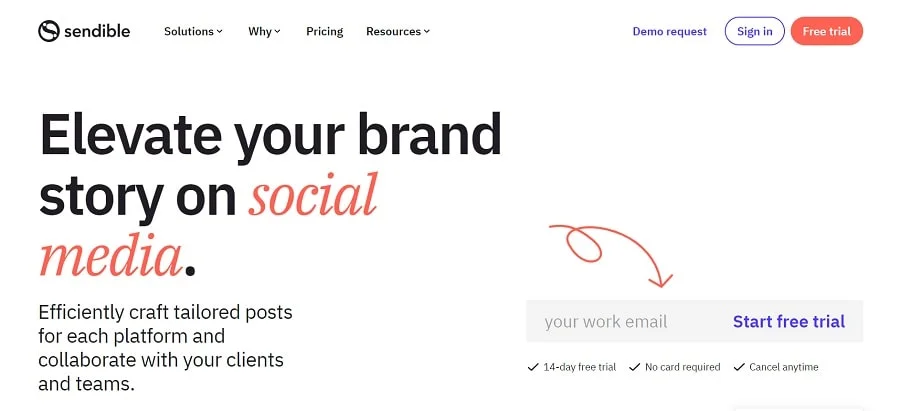
Task: Click the checkmark beside 14-day free trial
Action: pos(533,367)
